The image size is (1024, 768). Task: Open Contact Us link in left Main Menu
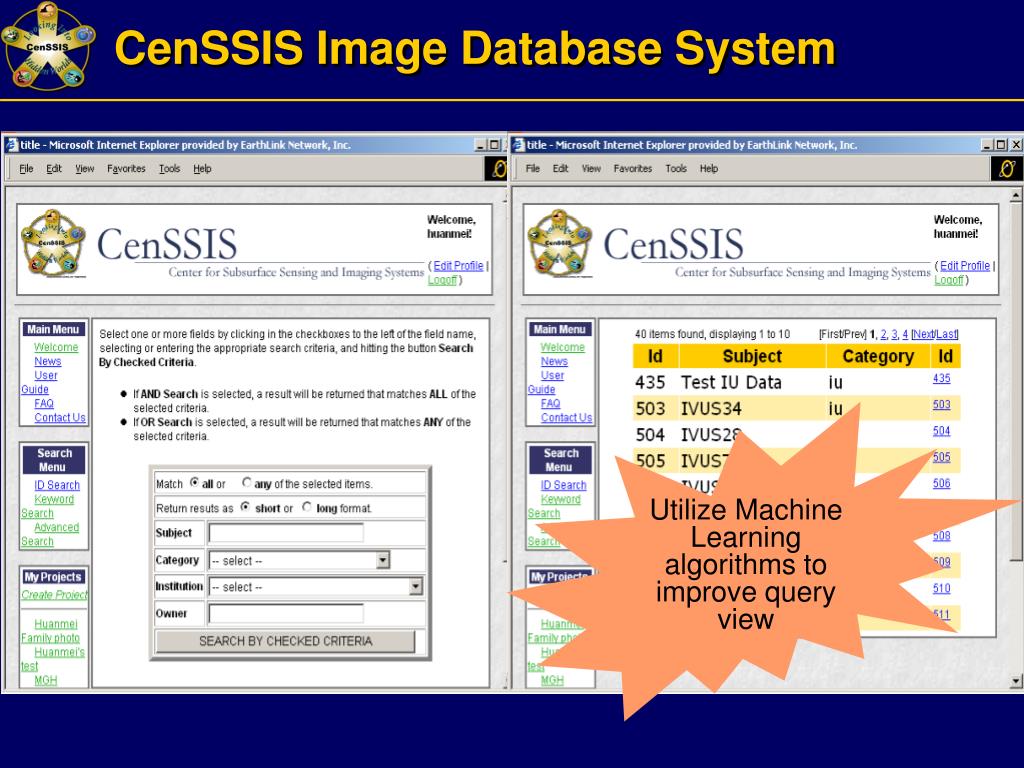click(x=60, y=417)
